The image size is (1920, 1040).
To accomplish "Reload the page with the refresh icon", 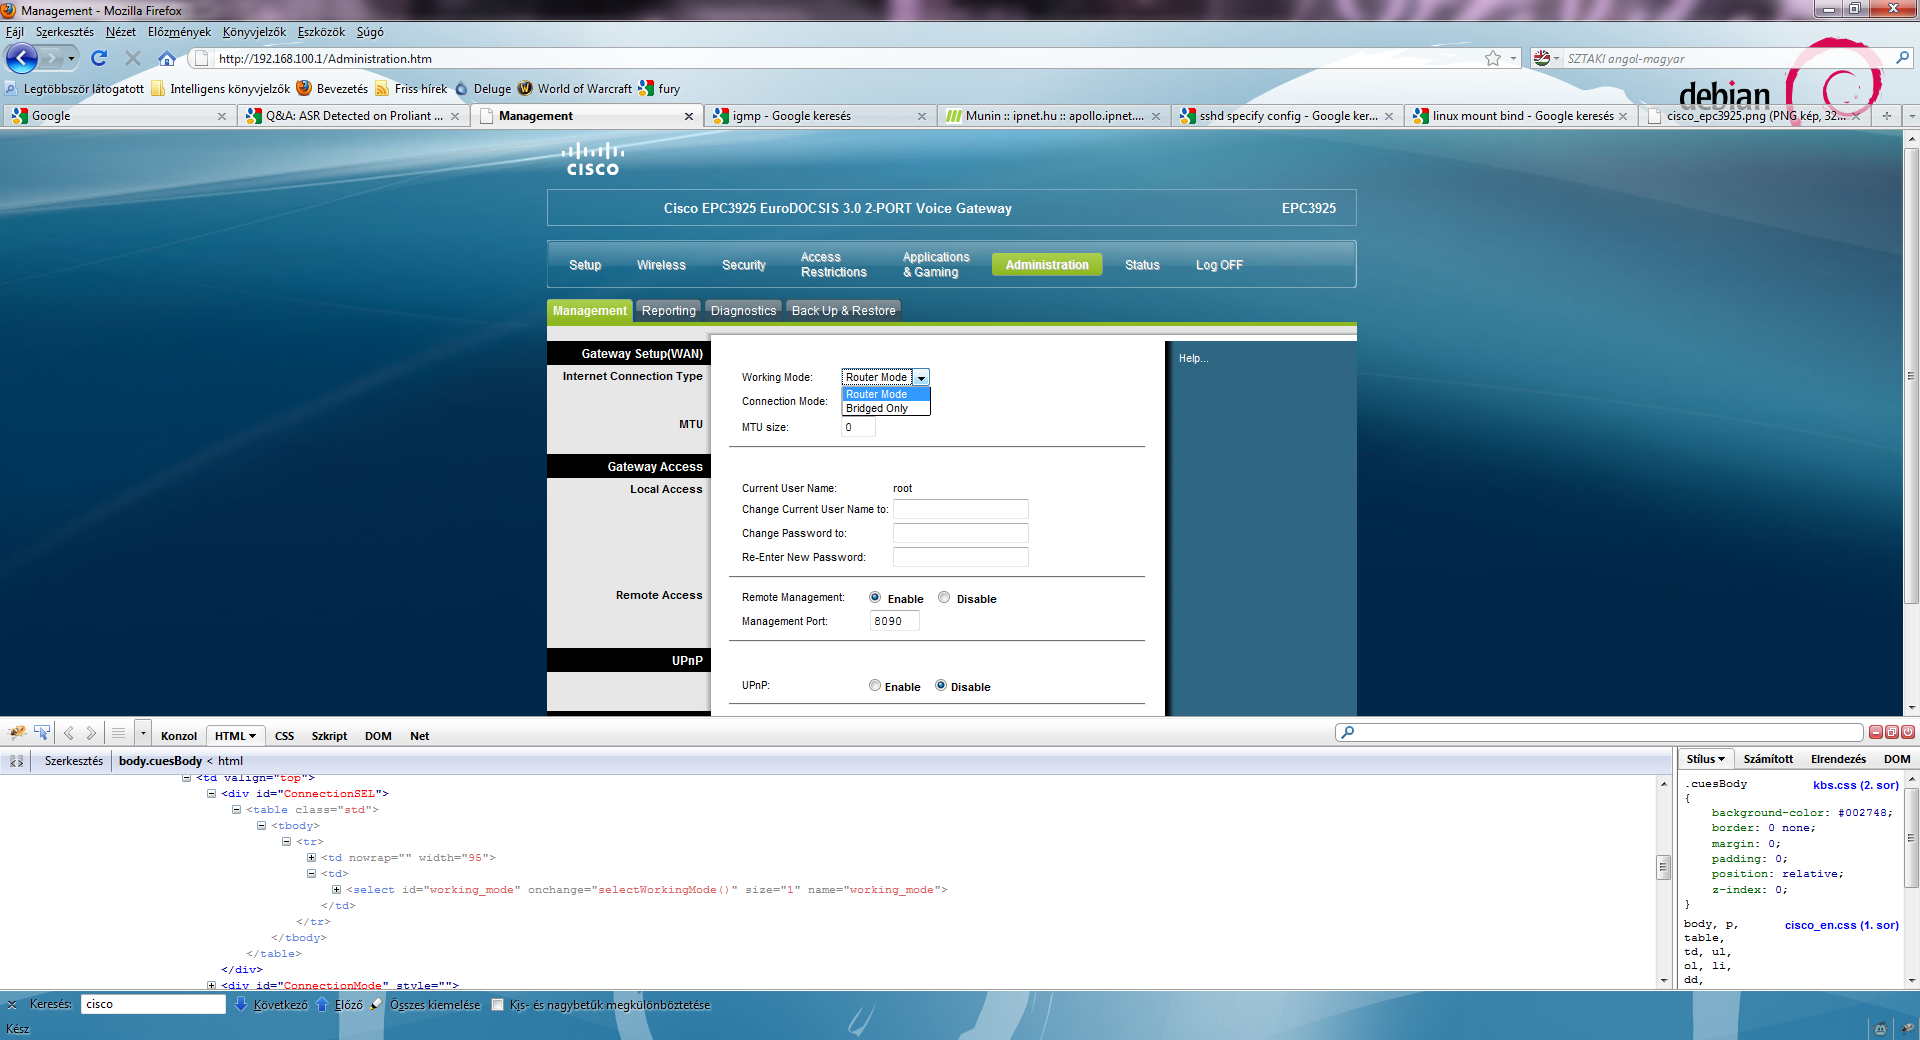I will click(99, 59).
